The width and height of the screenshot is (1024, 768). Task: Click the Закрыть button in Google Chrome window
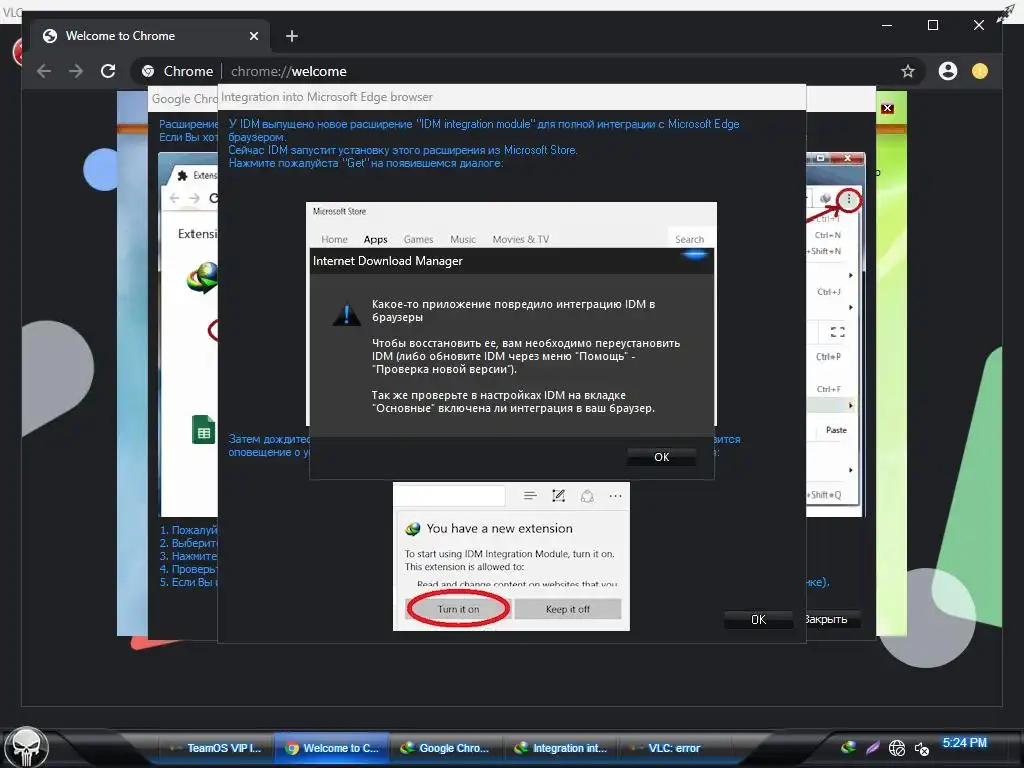tap(827, 619)
